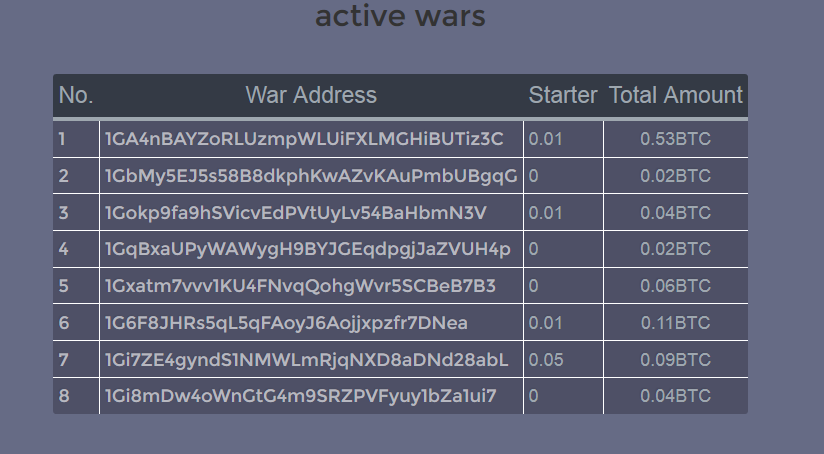Select war address starting with 1GqBxaUPyWA
The image size is (824, 454).
coord(308,249)
